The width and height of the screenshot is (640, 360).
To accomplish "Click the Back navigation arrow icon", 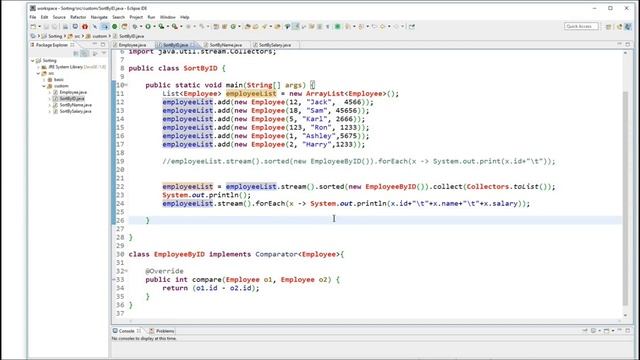I will click(x=382, y=27).
